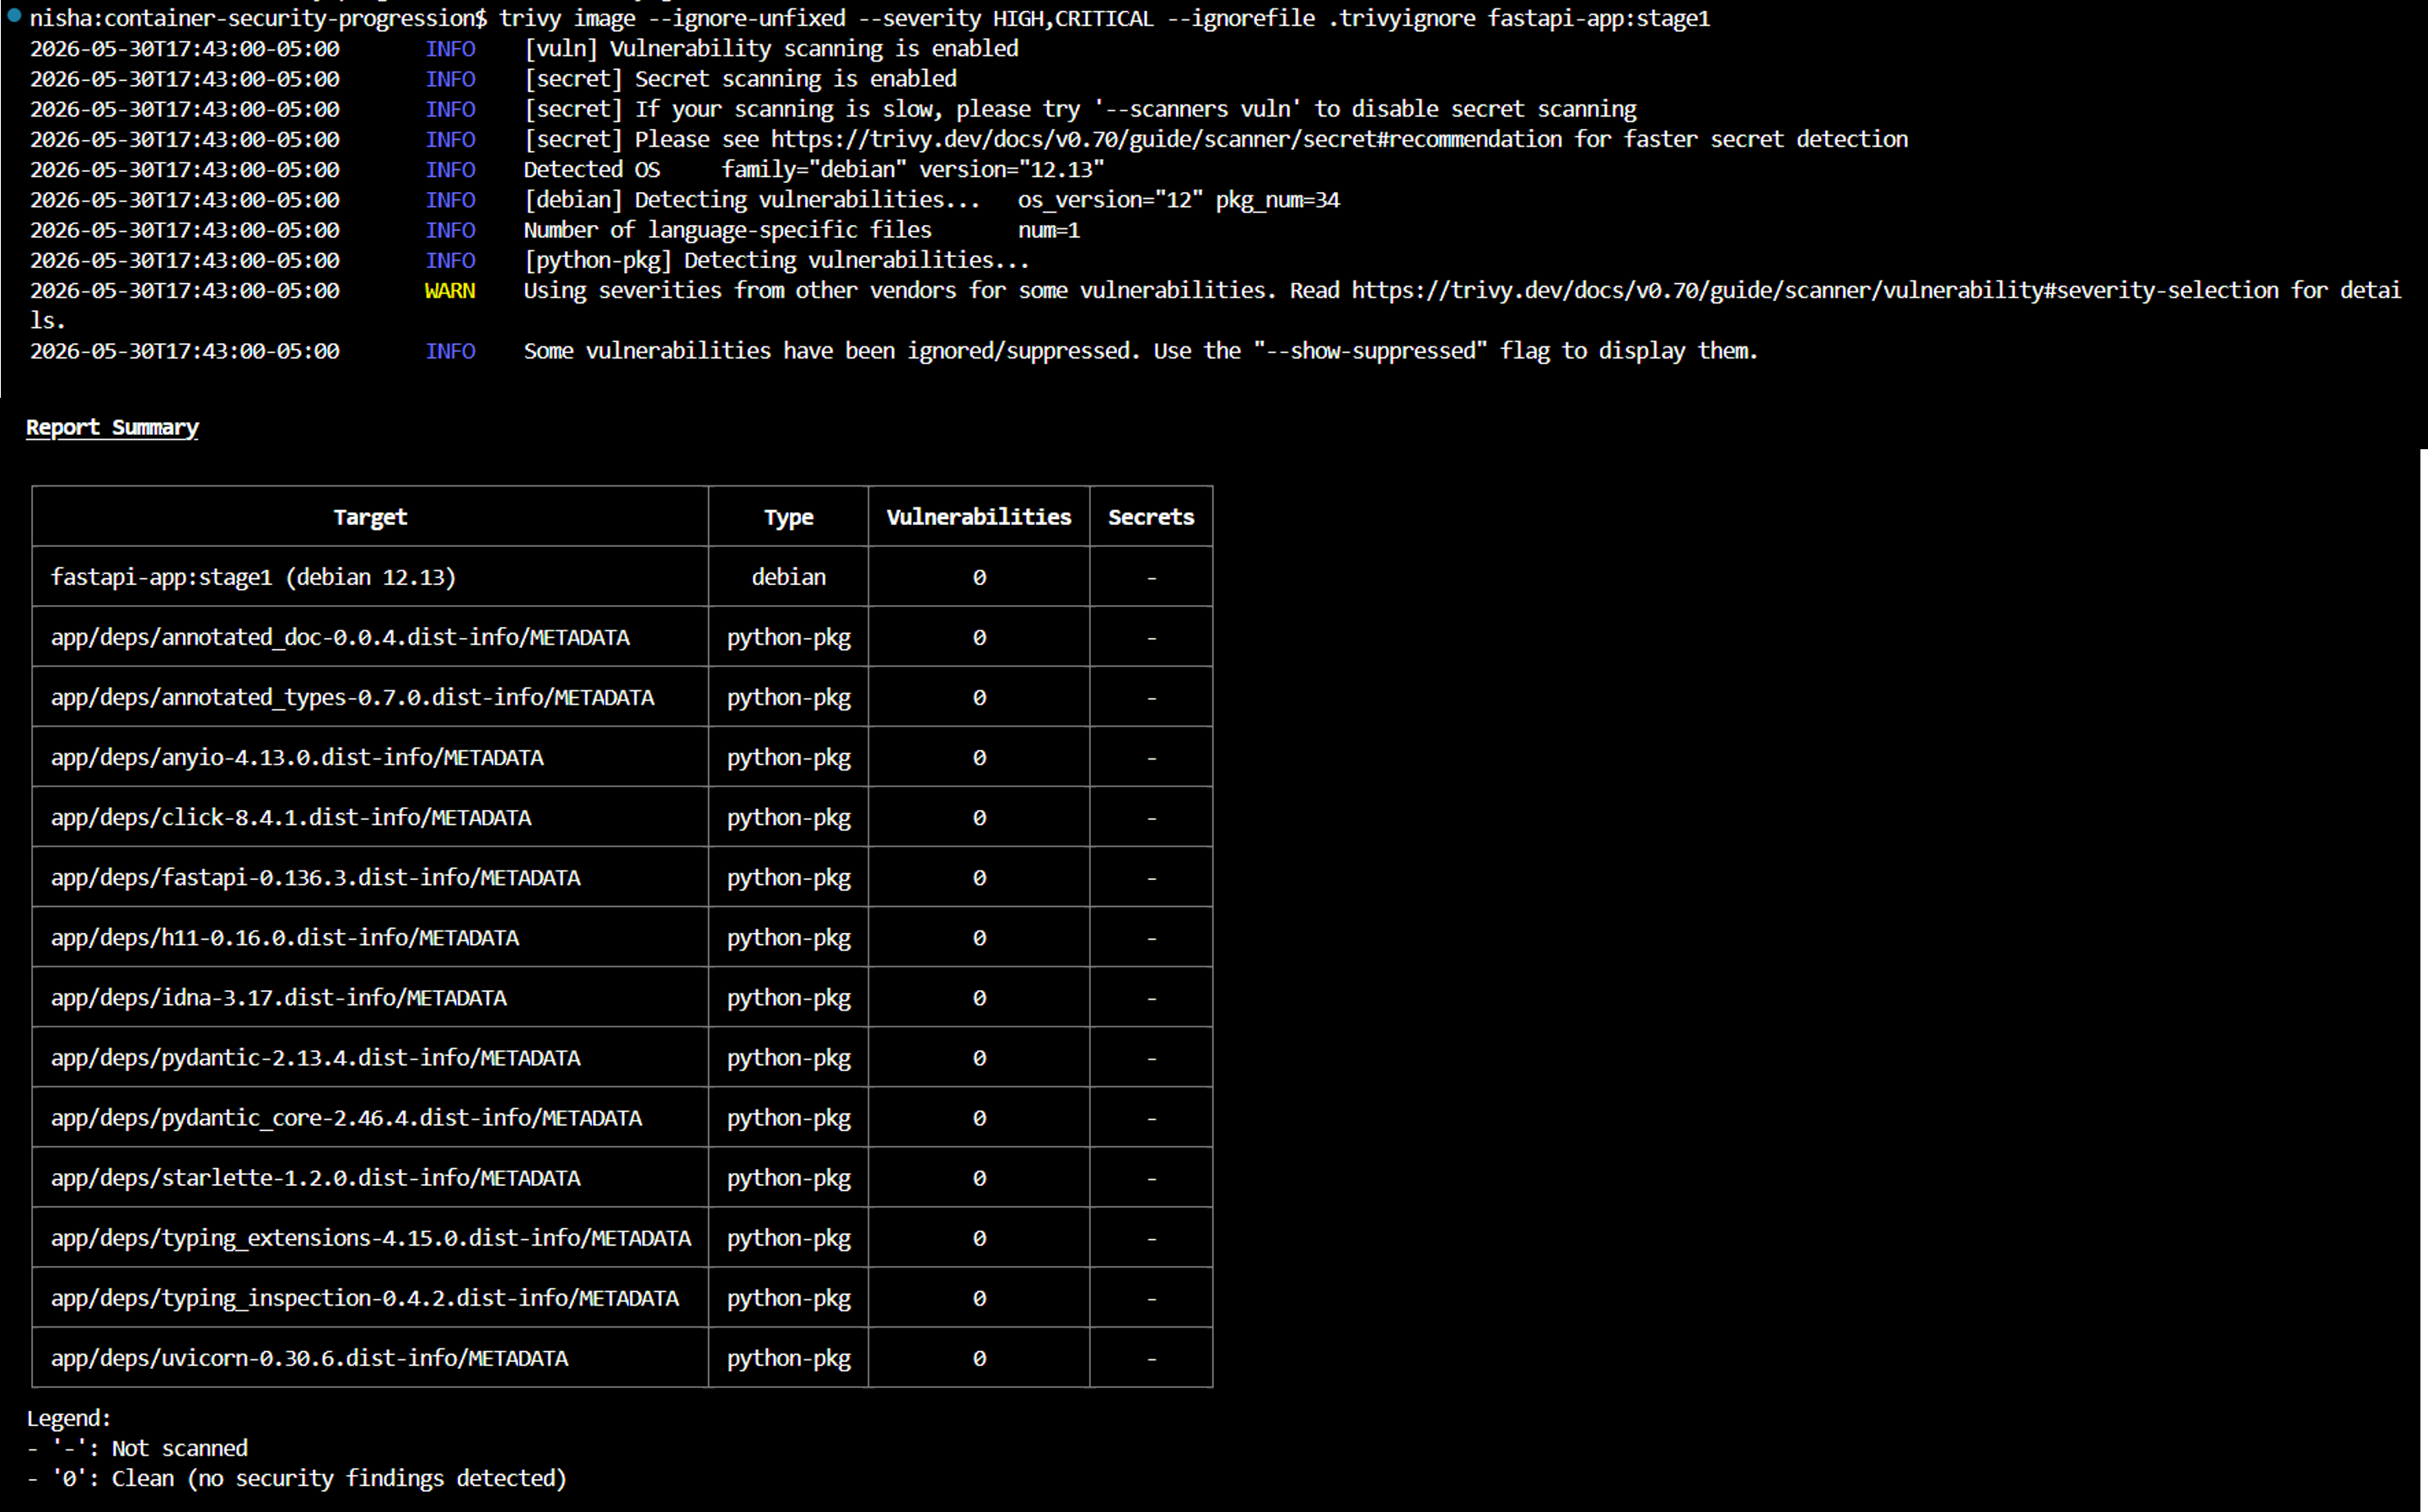Select the uvicorn-0.30.6 METADATA row

[622, 1357]
